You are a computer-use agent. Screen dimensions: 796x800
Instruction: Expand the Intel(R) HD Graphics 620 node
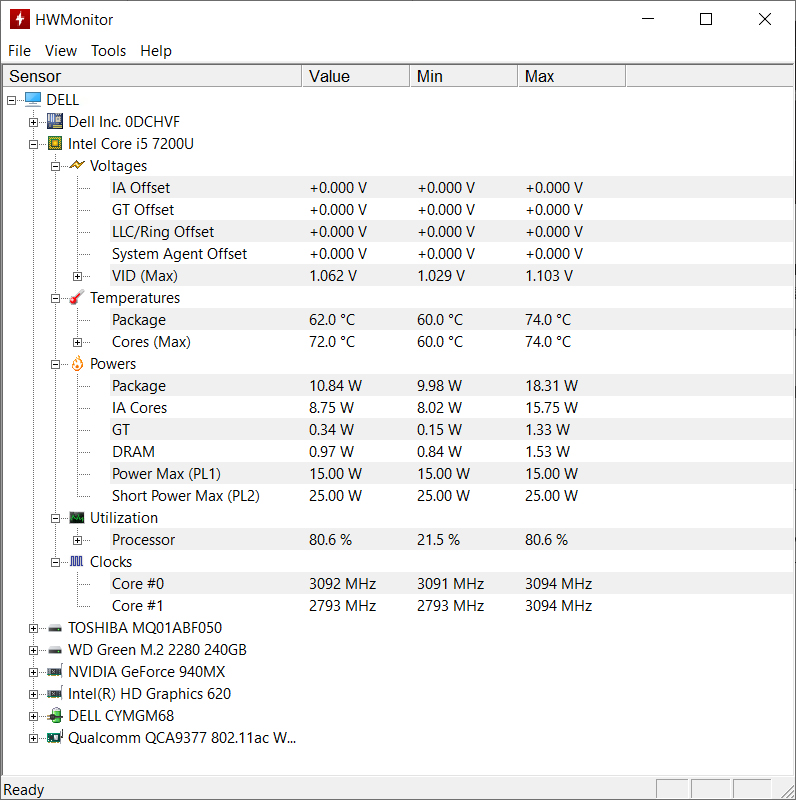click(33, 694)
